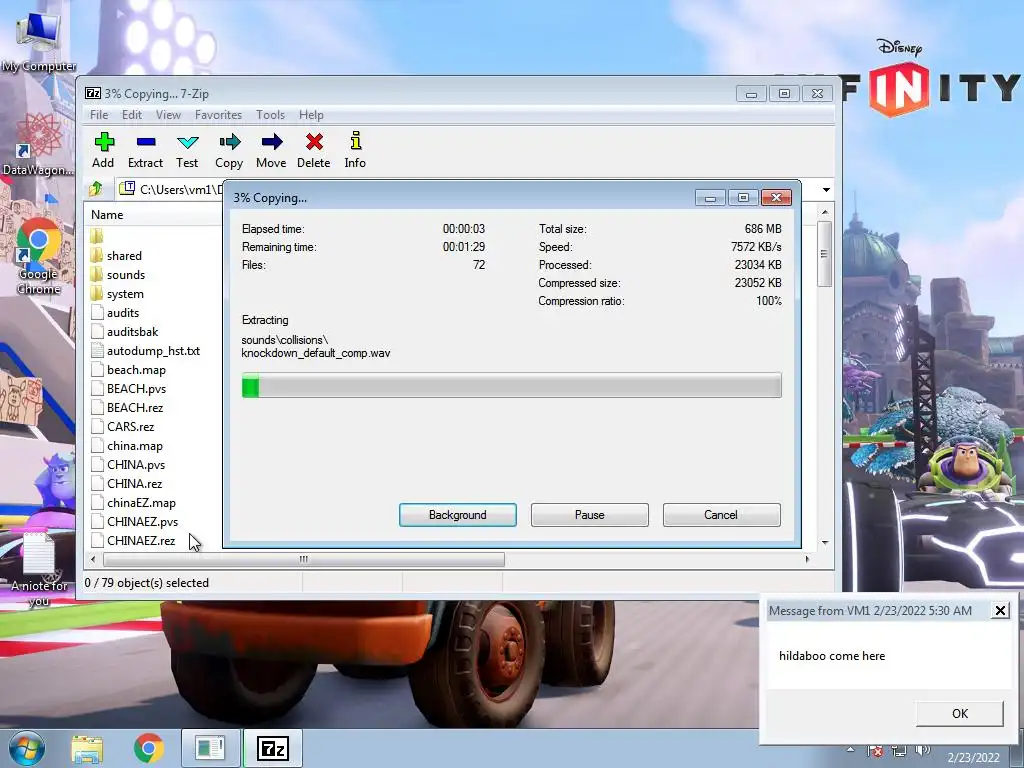Viewport: 1024px width, 768px height.
Task: Click the volume icon in system tray
Action: click(922, 751)
